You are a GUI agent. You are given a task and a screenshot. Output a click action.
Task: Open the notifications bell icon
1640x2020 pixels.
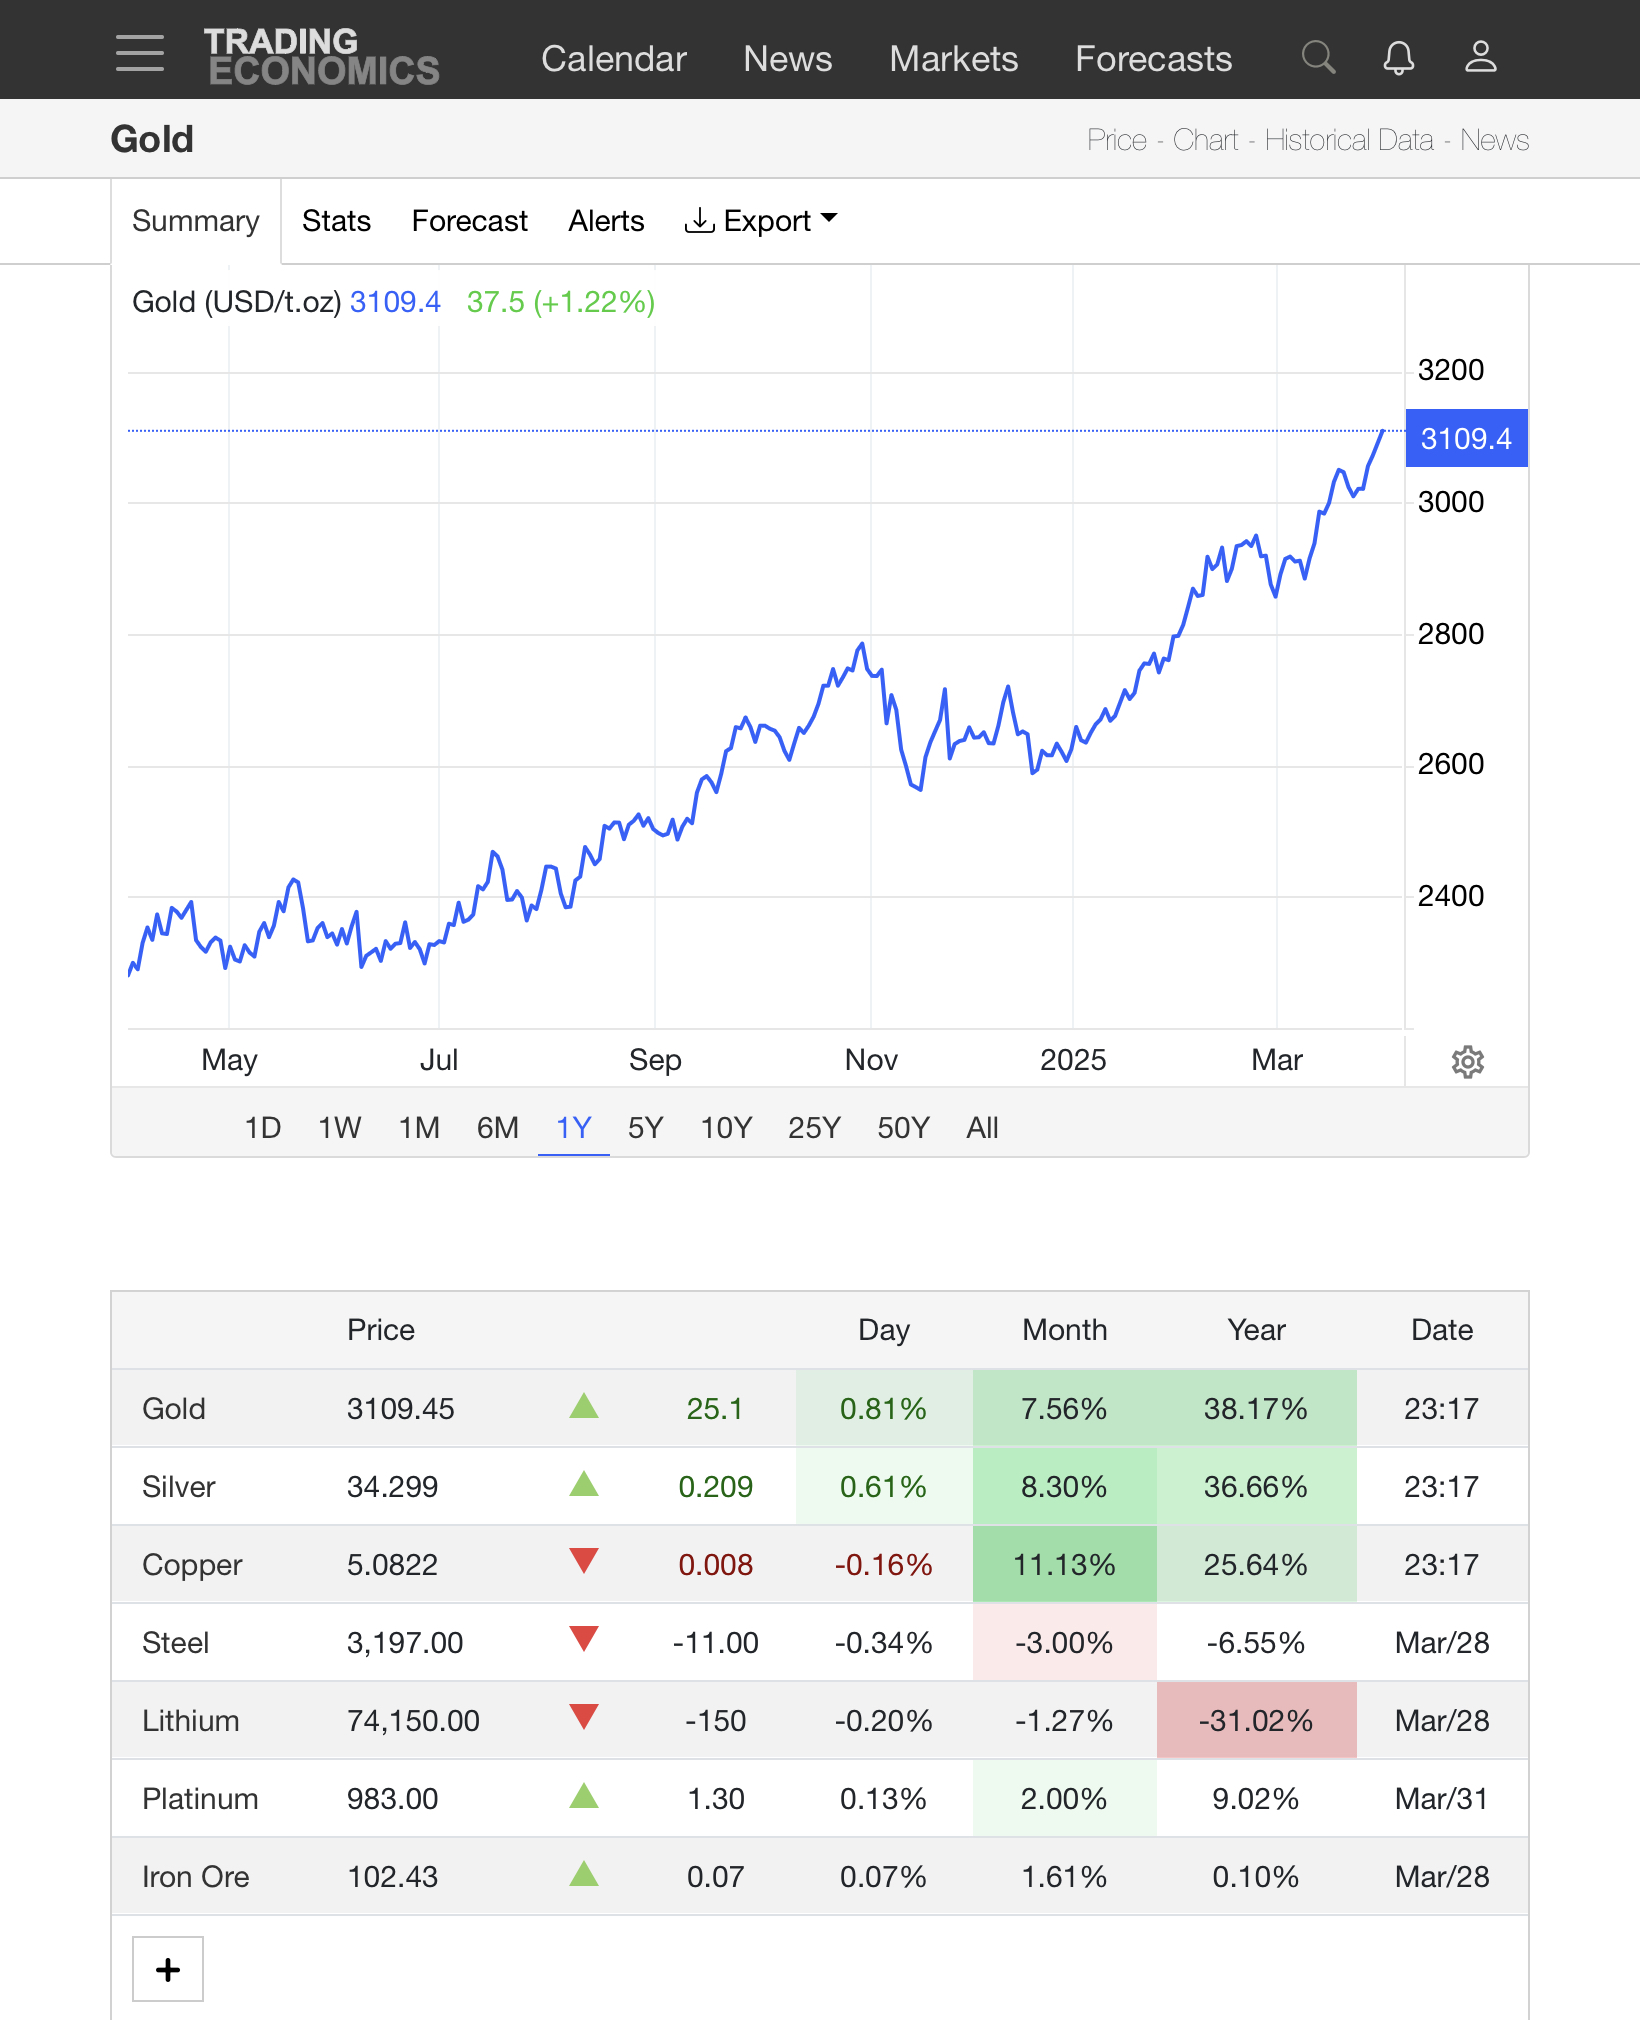point(1399,57)
